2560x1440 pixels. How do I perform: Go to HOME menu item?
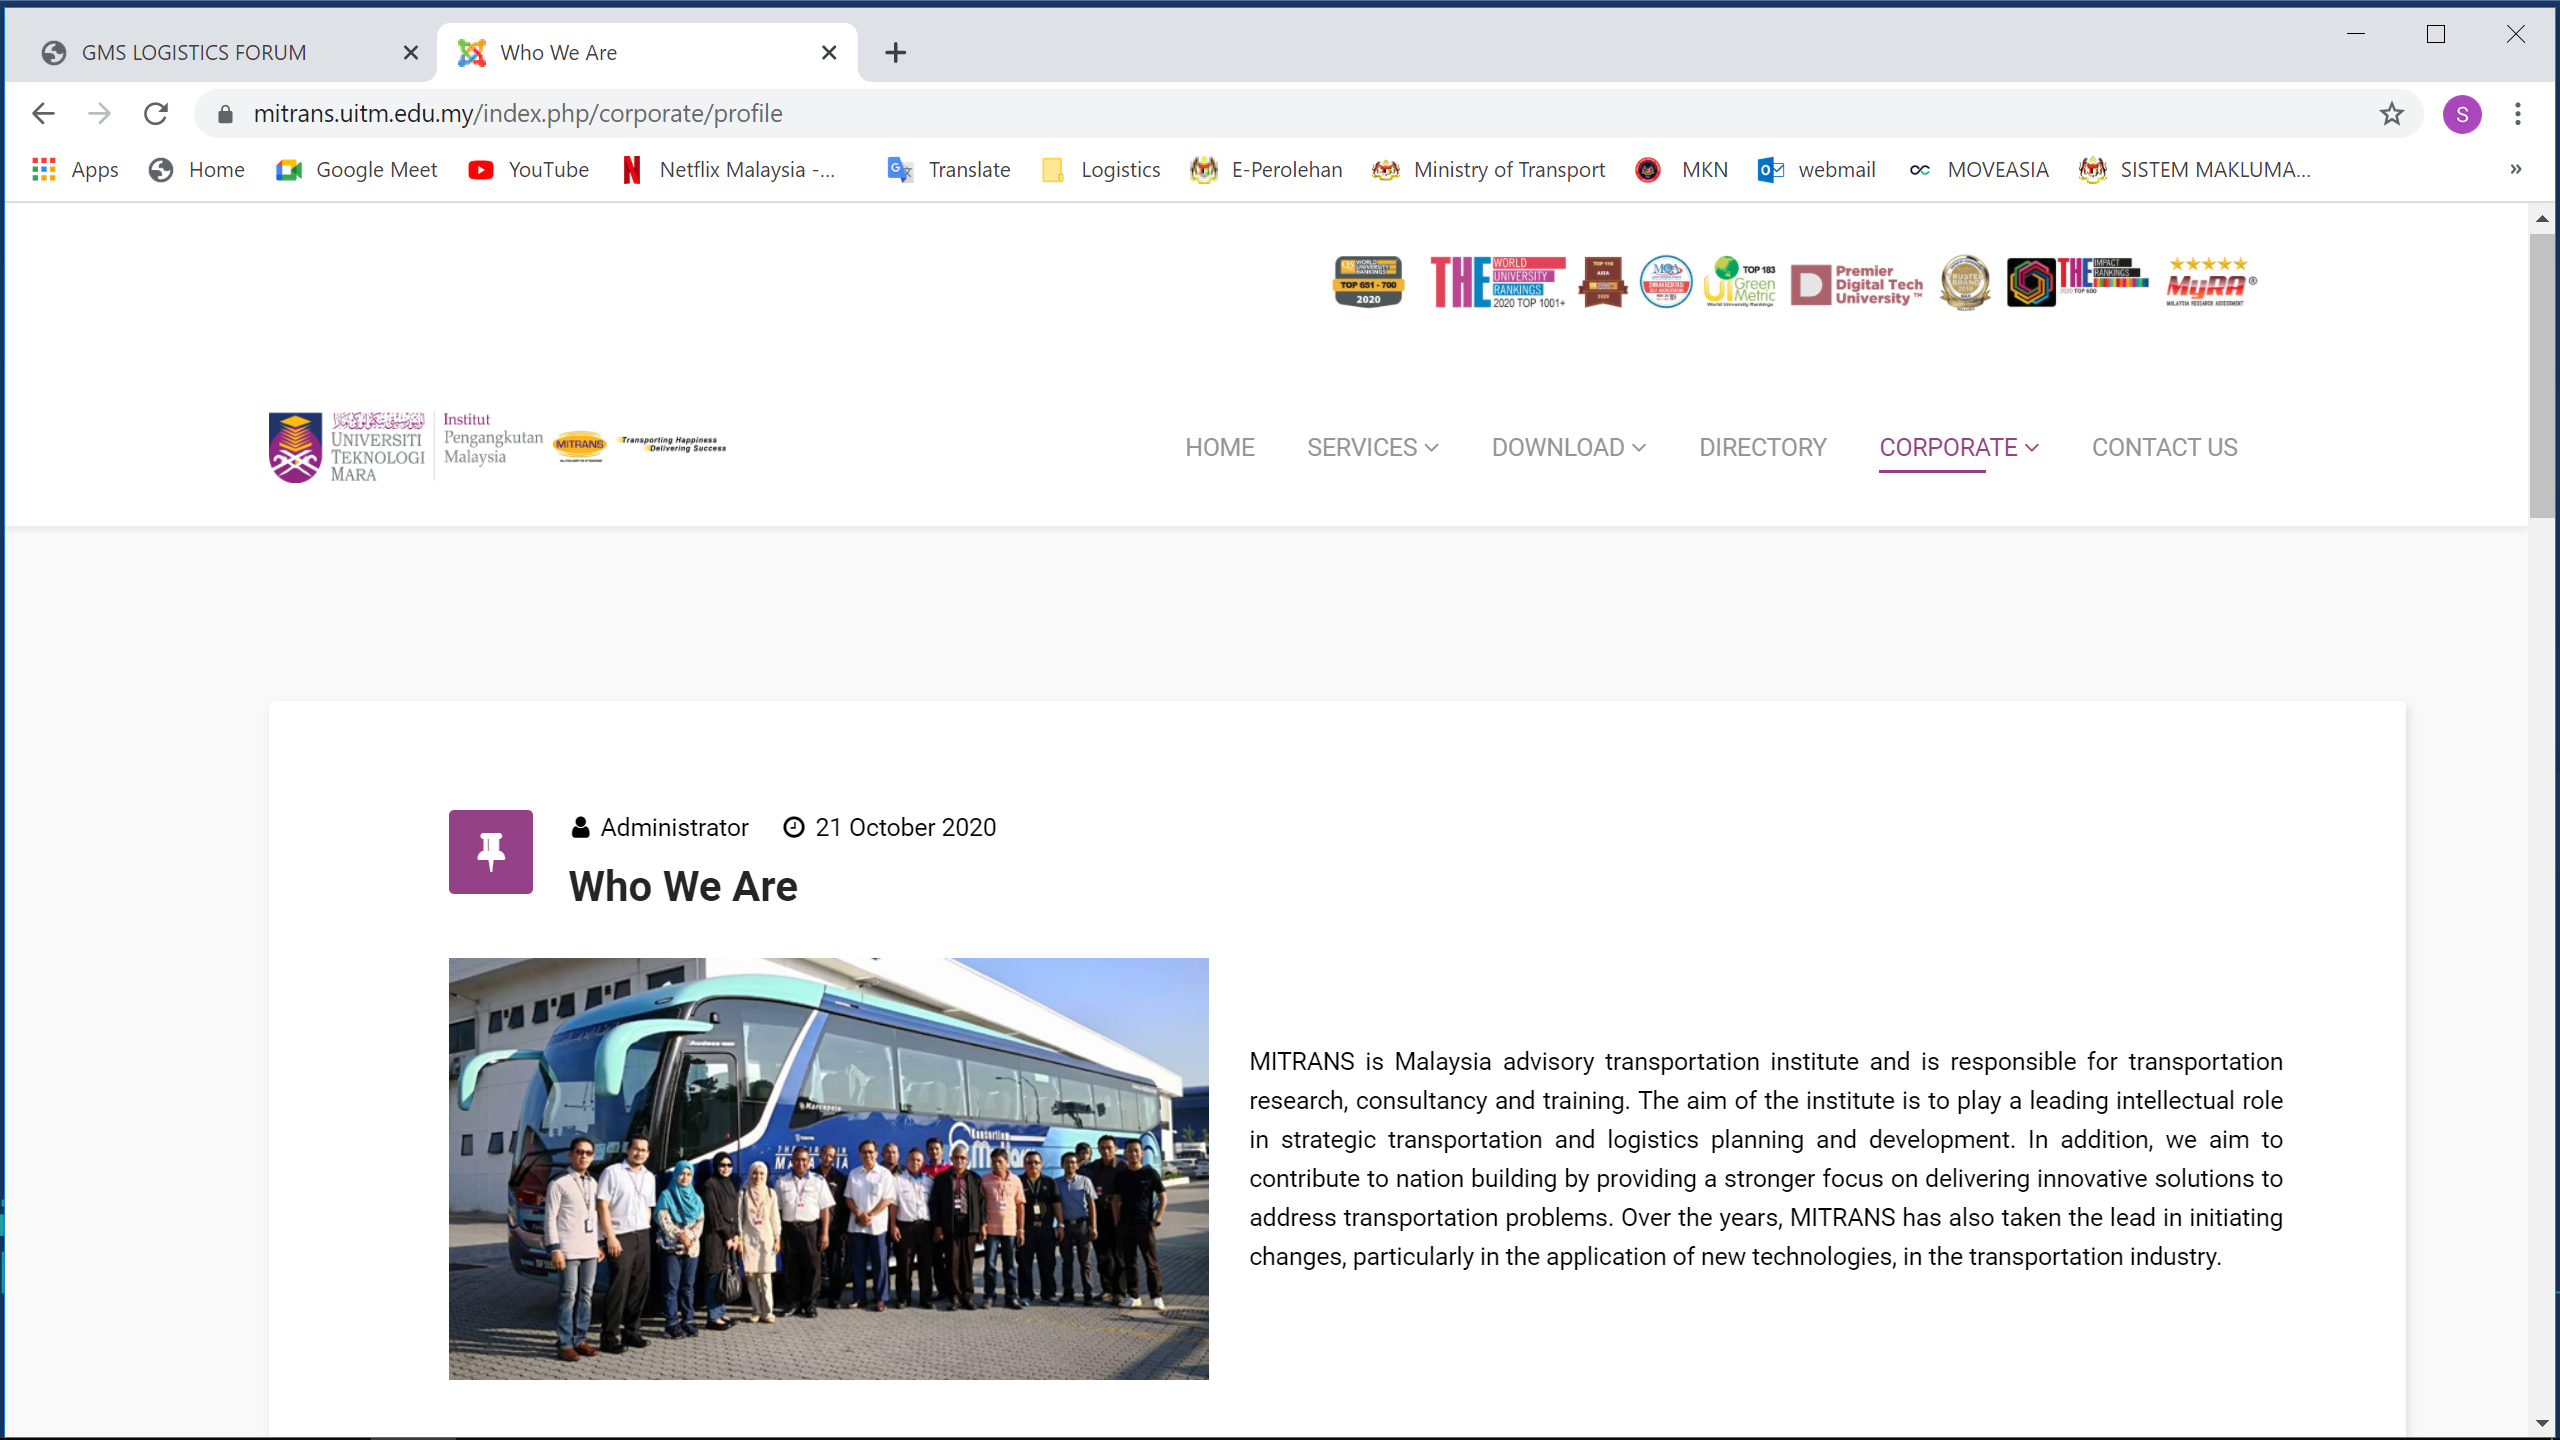1219,447
